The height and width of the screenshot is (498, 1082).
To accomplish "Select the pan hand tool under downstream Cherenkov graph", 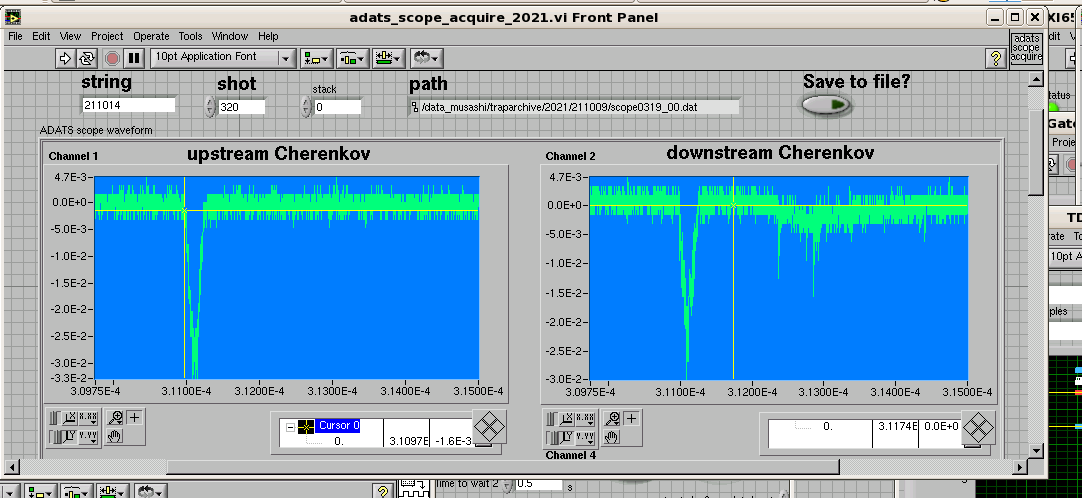I will [614, 436].
